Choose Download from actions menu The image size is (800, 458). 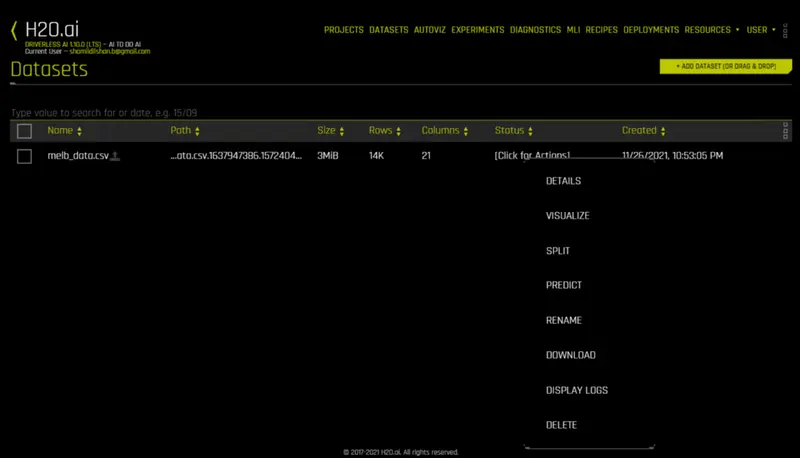[570, 355]
